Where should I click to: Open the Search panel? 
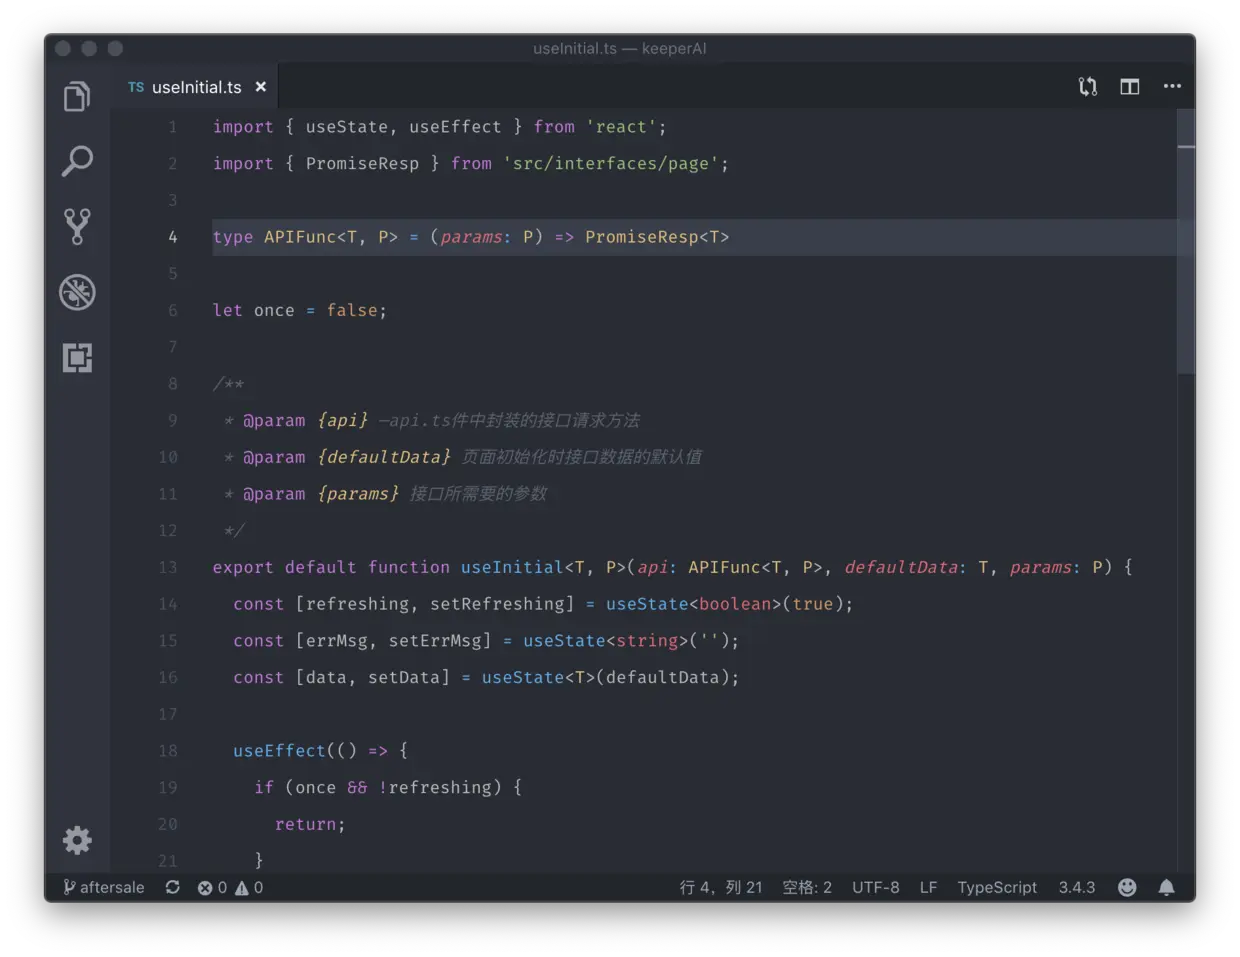[77, 161]
